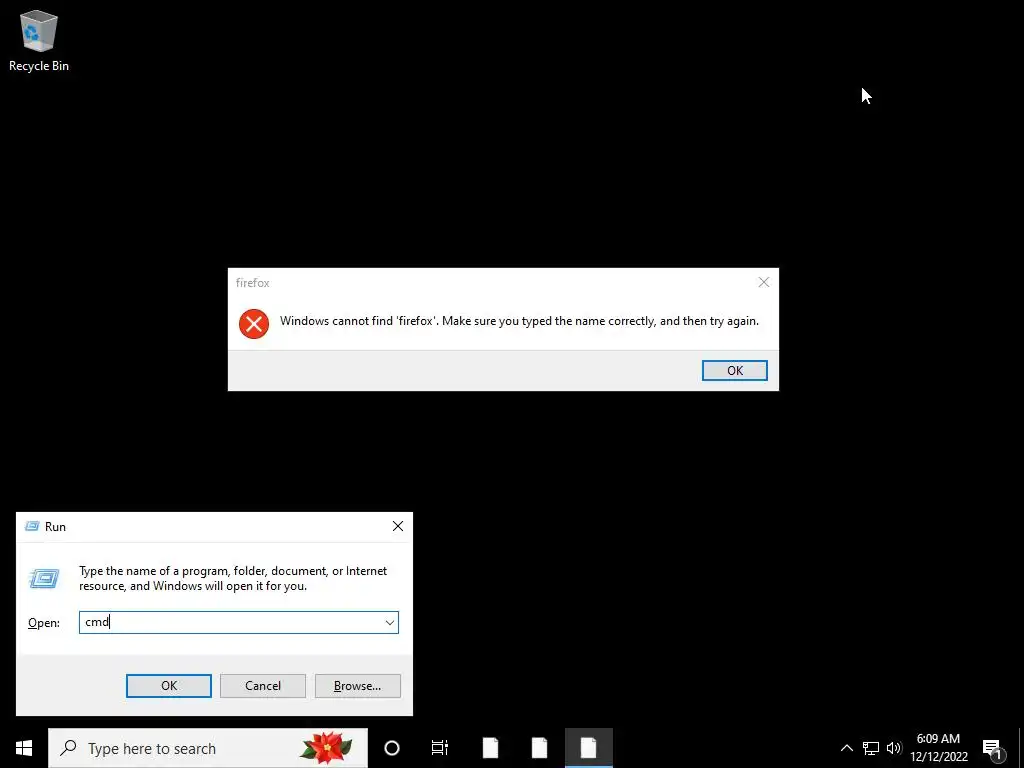Close the firefox error dialog

763,282
